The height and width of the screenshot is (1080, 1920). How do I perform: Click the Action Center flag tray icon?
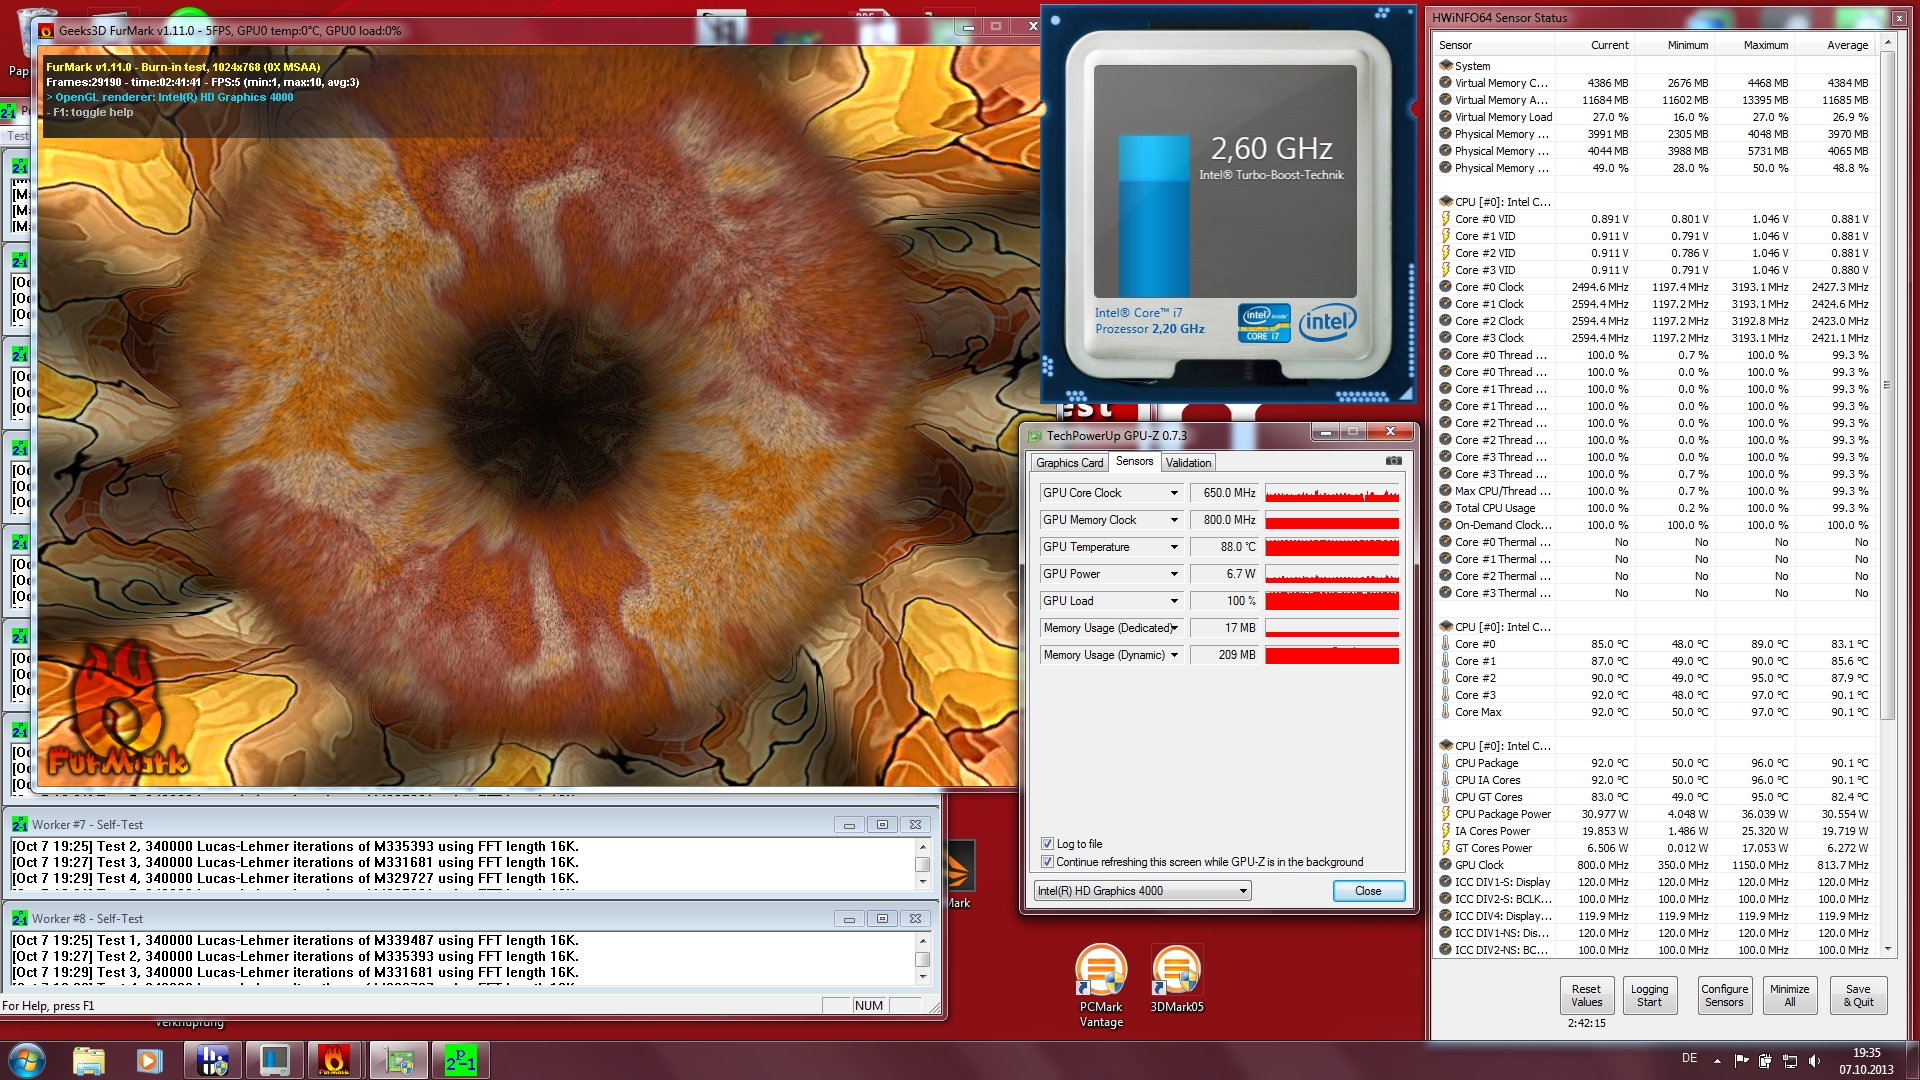[x=1741, y=1060]
